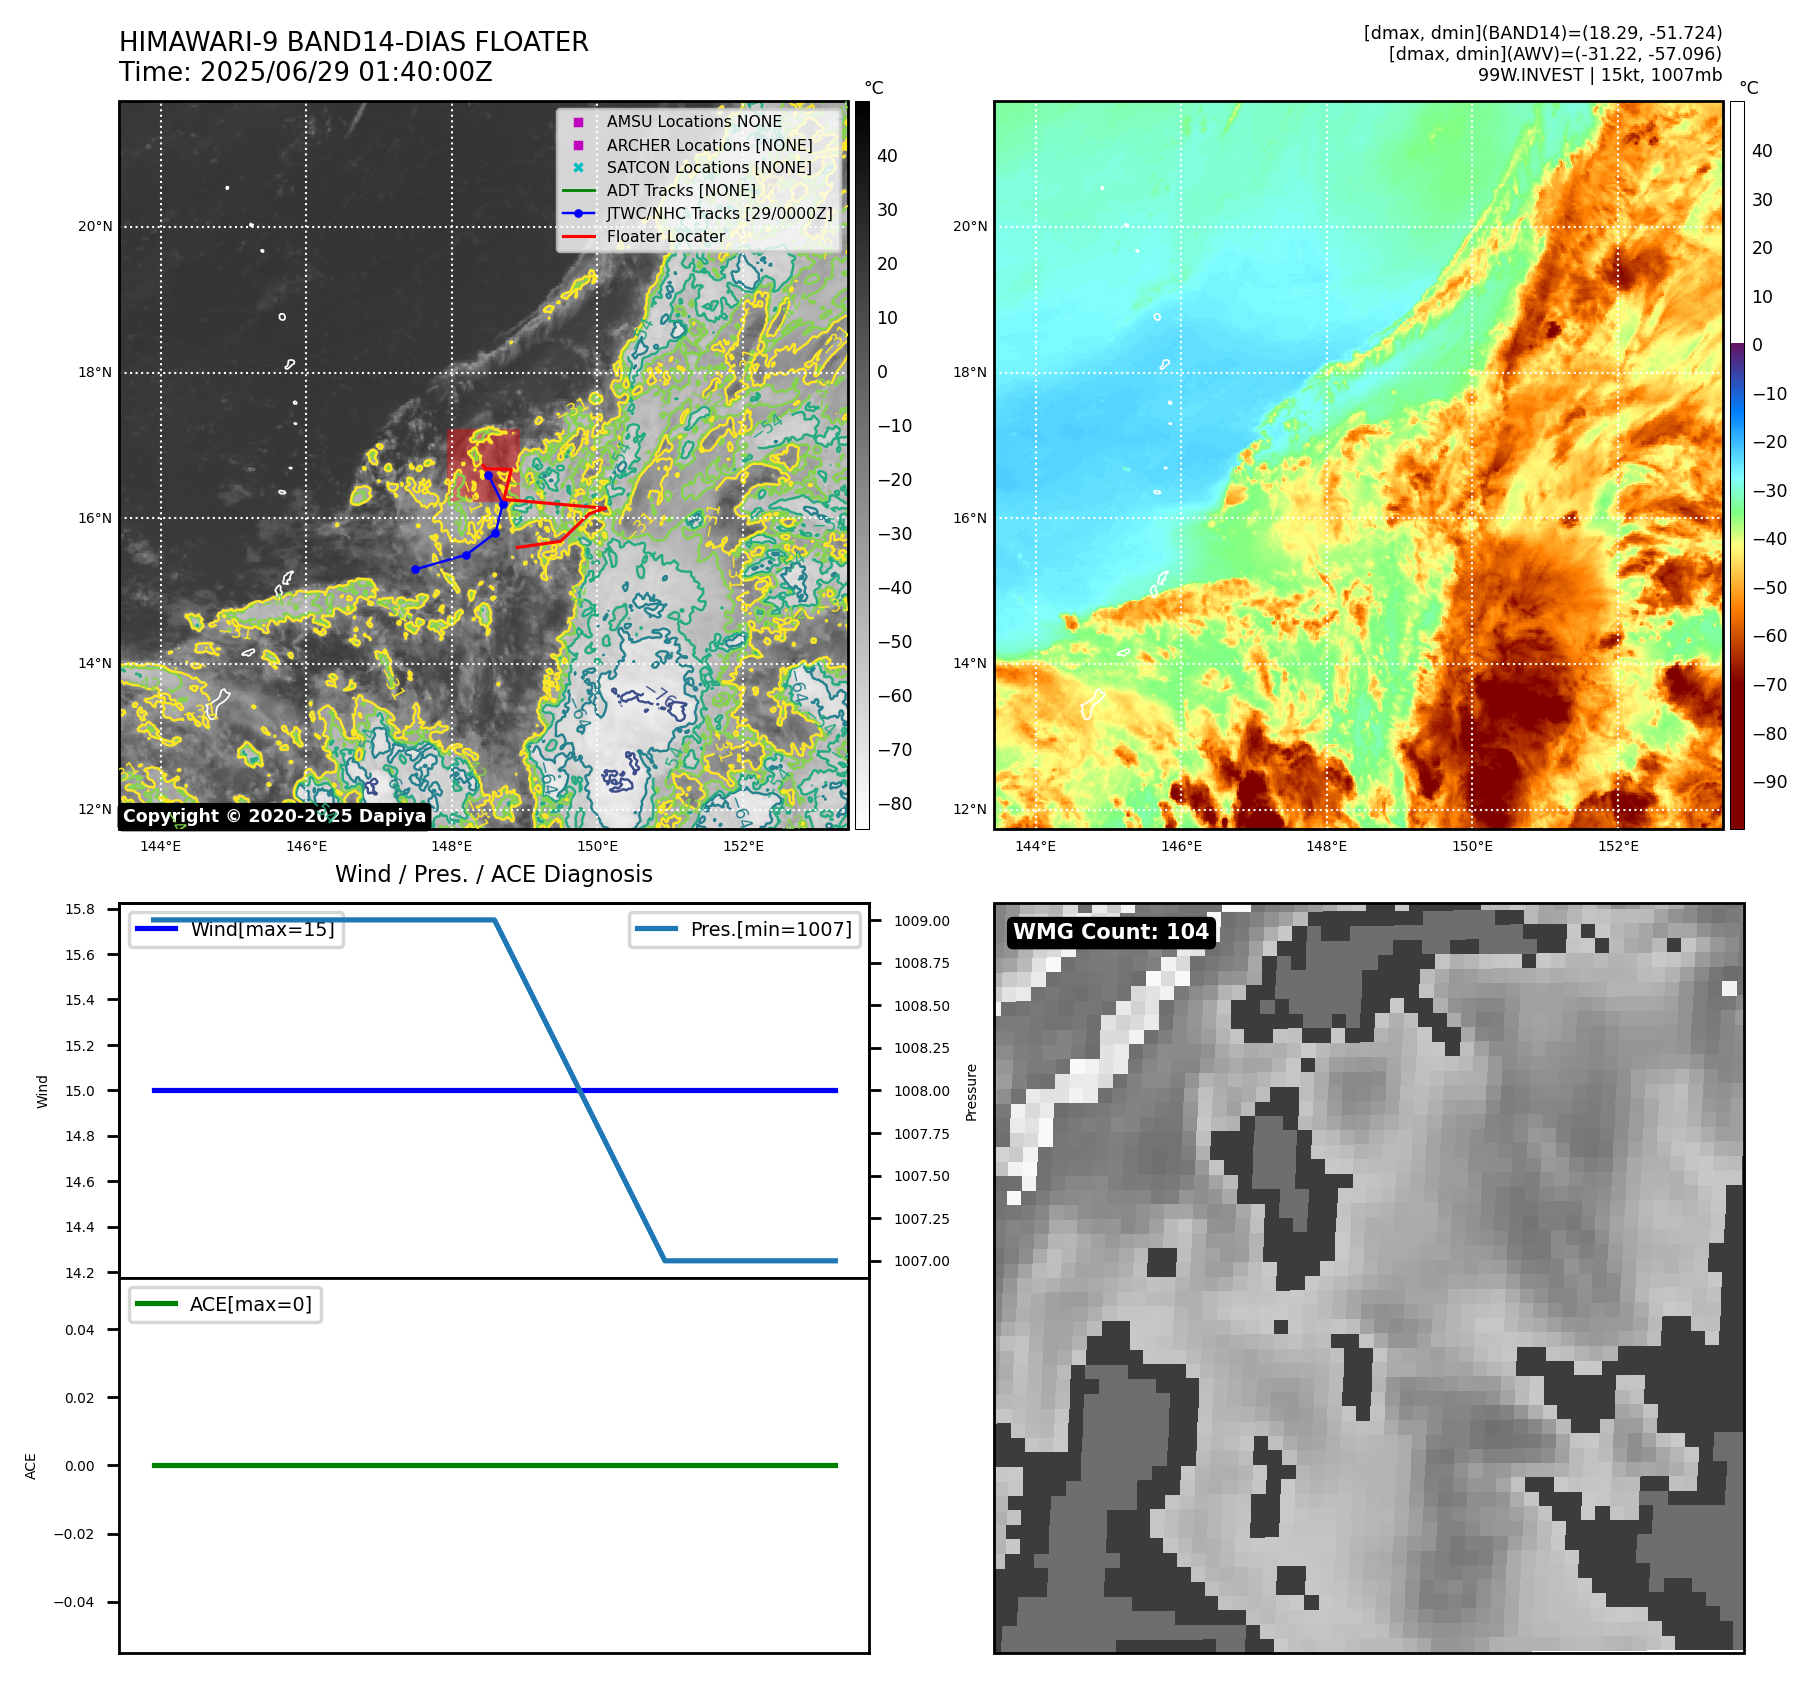This screenshot has height=1690, width=1813.
Task: Click the line sample in the Pres.[min=1007] legend
Action: [x=656, y=929]
